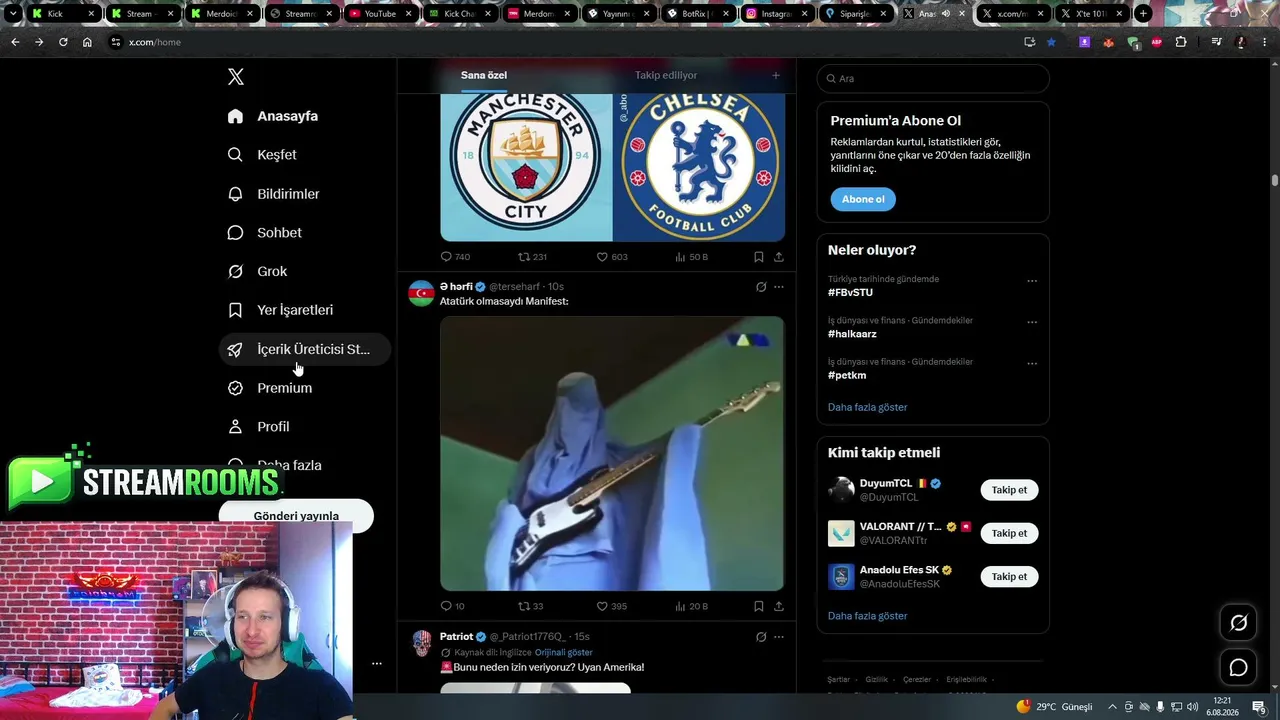Open more options for Patriot post
Viewport: 1280px width, 720px height.
pyautogui.click(x=779, y=637)
